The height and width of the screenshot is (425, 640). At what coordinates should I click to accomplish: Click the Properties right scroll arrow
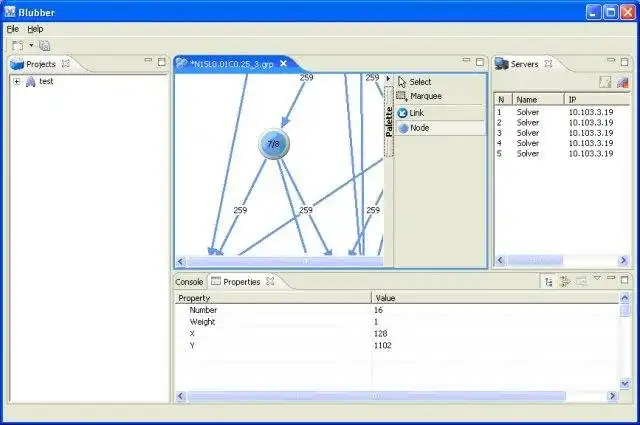[612, 396]
